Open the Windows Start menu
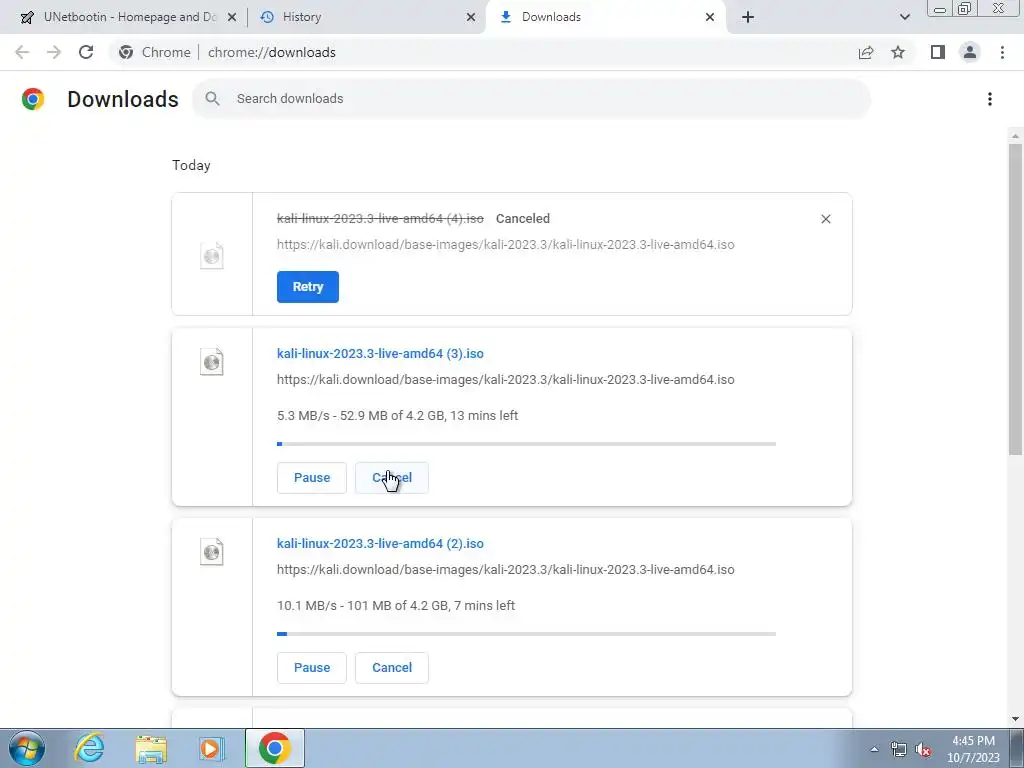The width and height of the screenshot is (1024, 768). tap(27, 748)
